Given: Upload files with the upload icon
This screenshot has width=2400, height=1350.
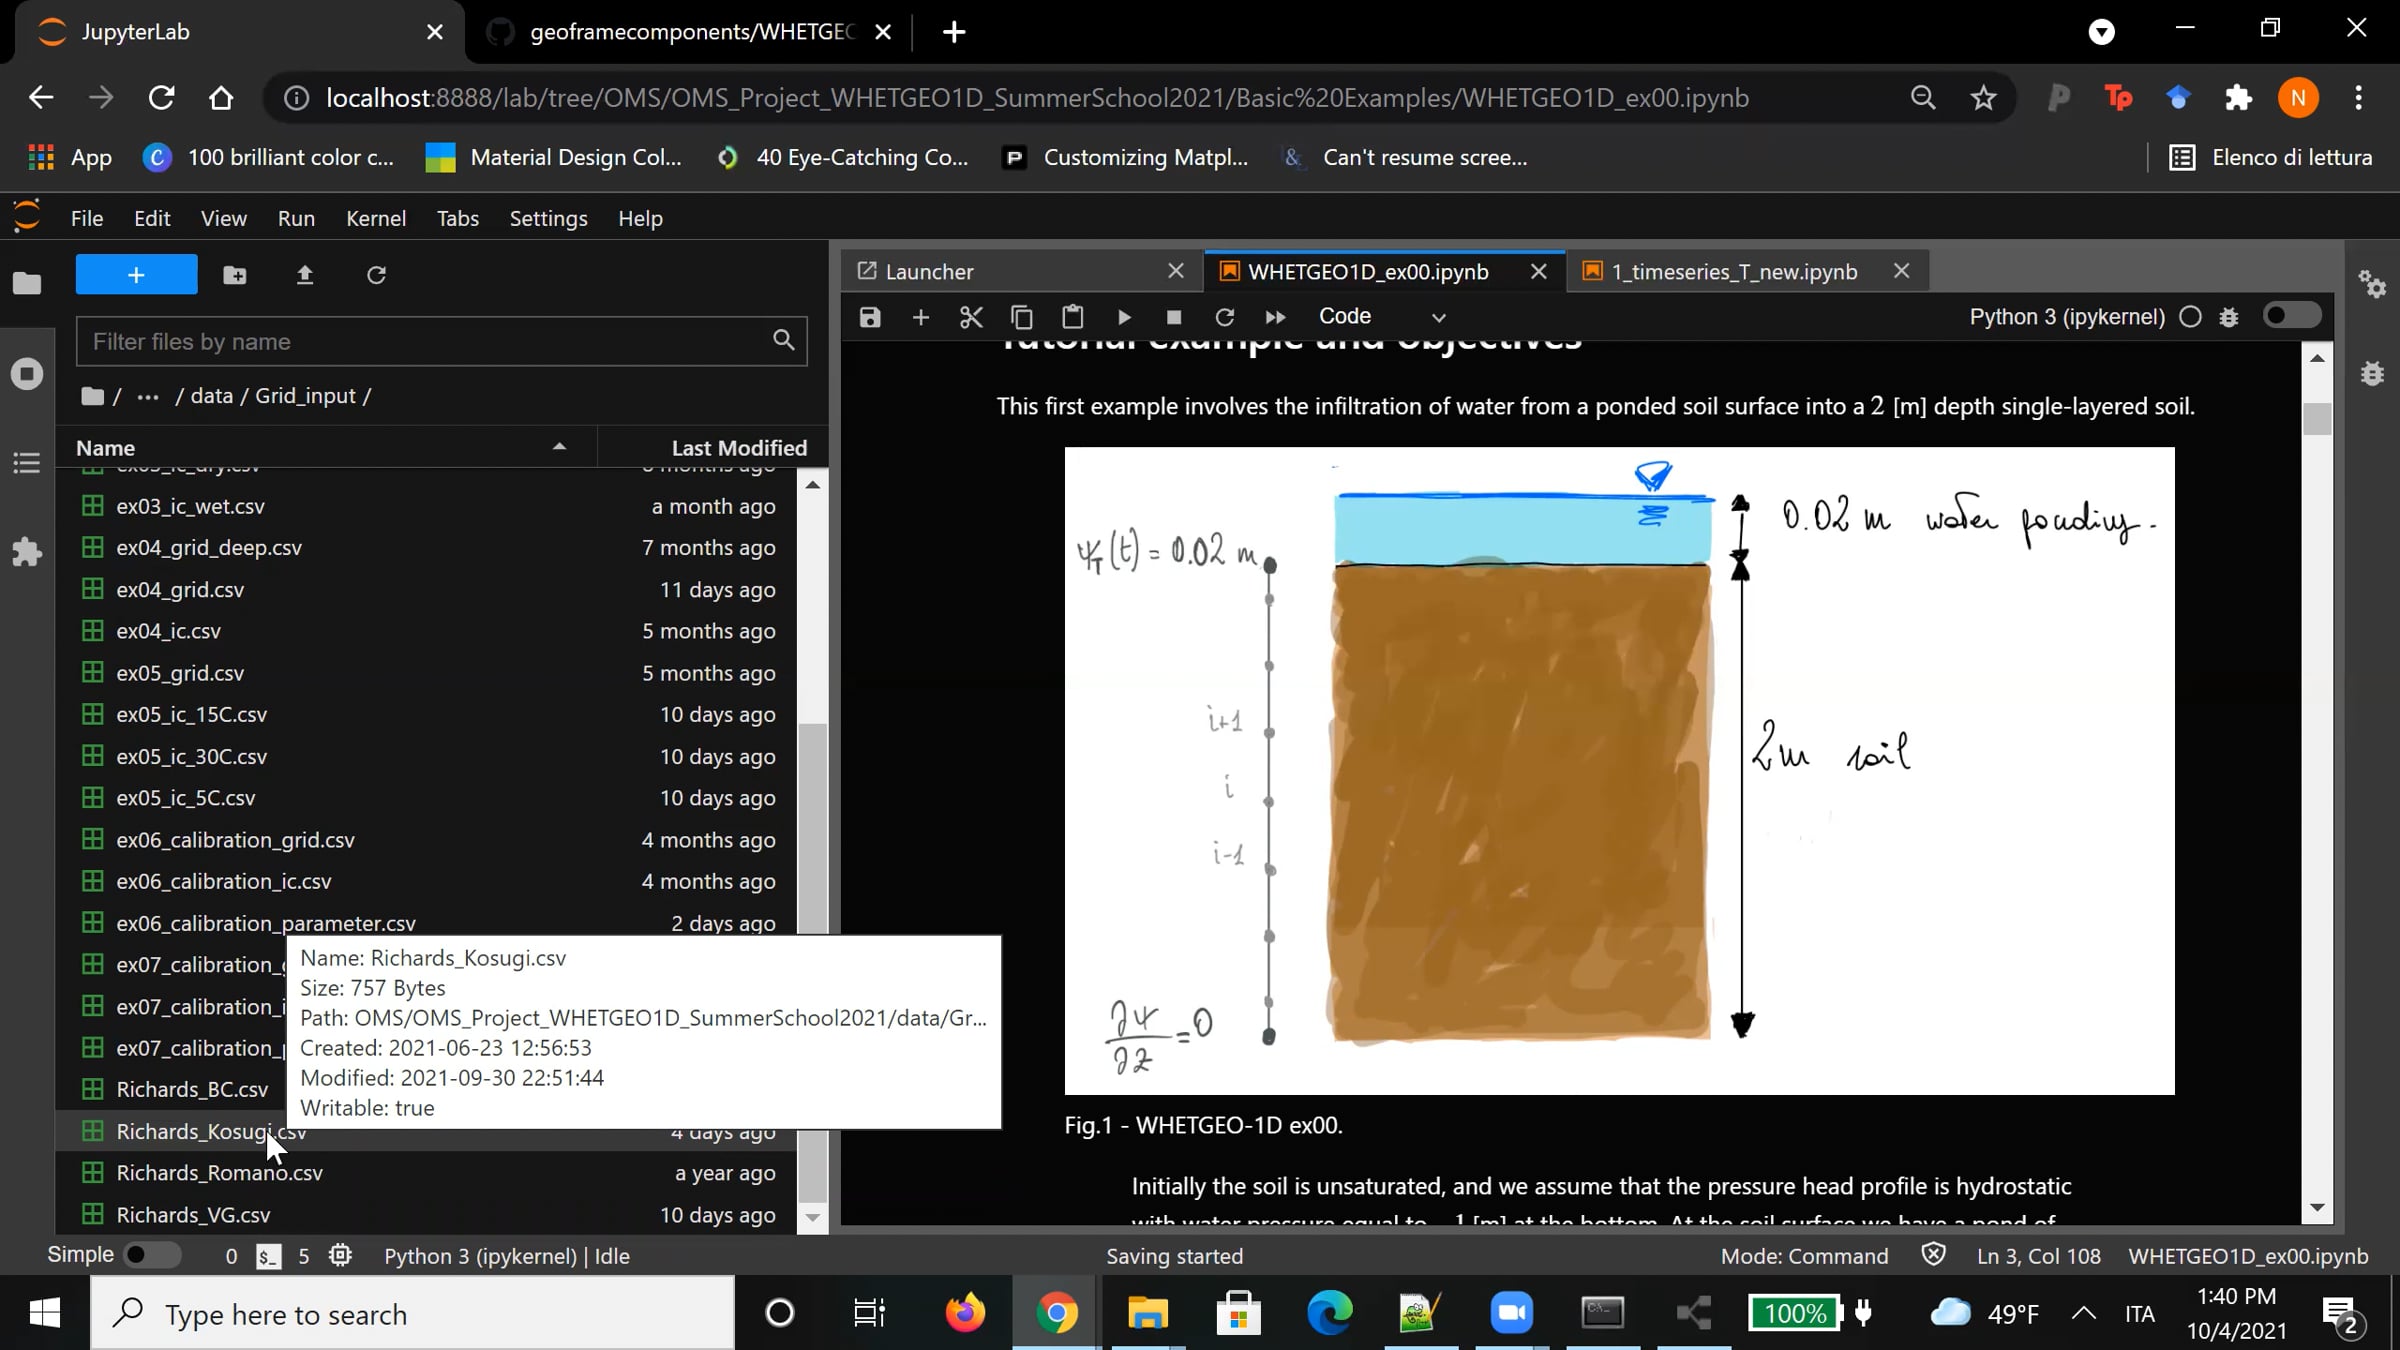Looking at the screenshot, I should [x=305, y=275].
